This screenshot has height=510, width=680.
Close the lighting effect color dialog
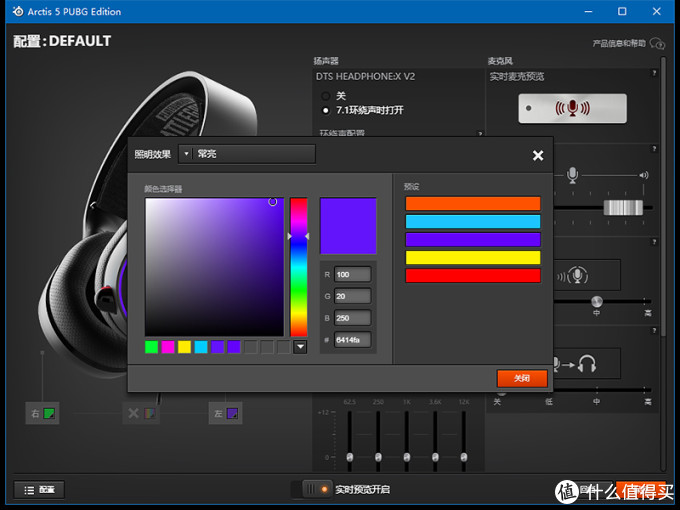point(538,155)
